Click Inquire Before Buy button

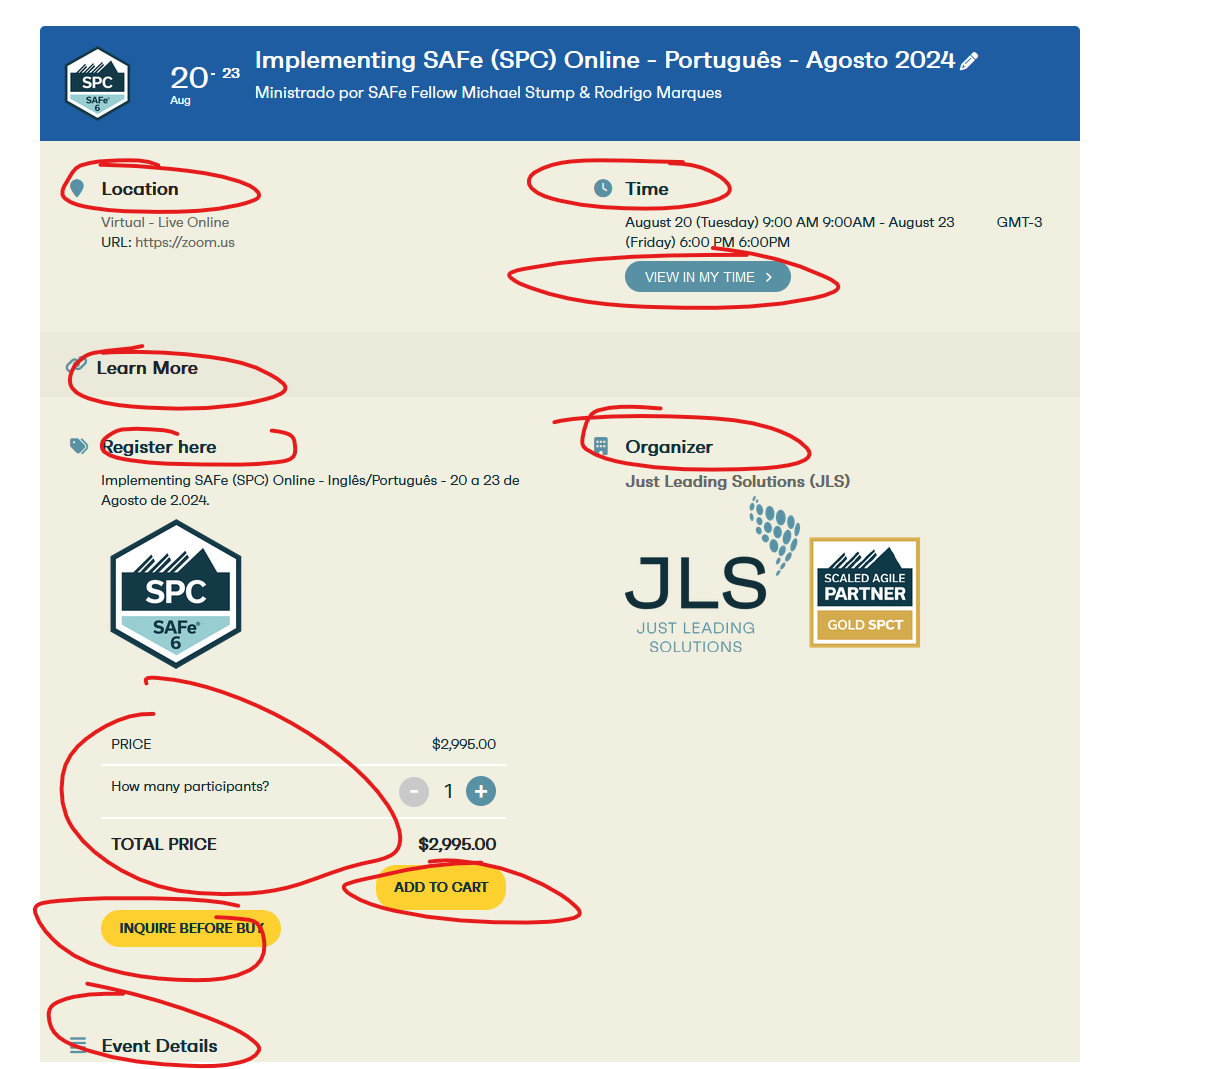coord(191,928)
